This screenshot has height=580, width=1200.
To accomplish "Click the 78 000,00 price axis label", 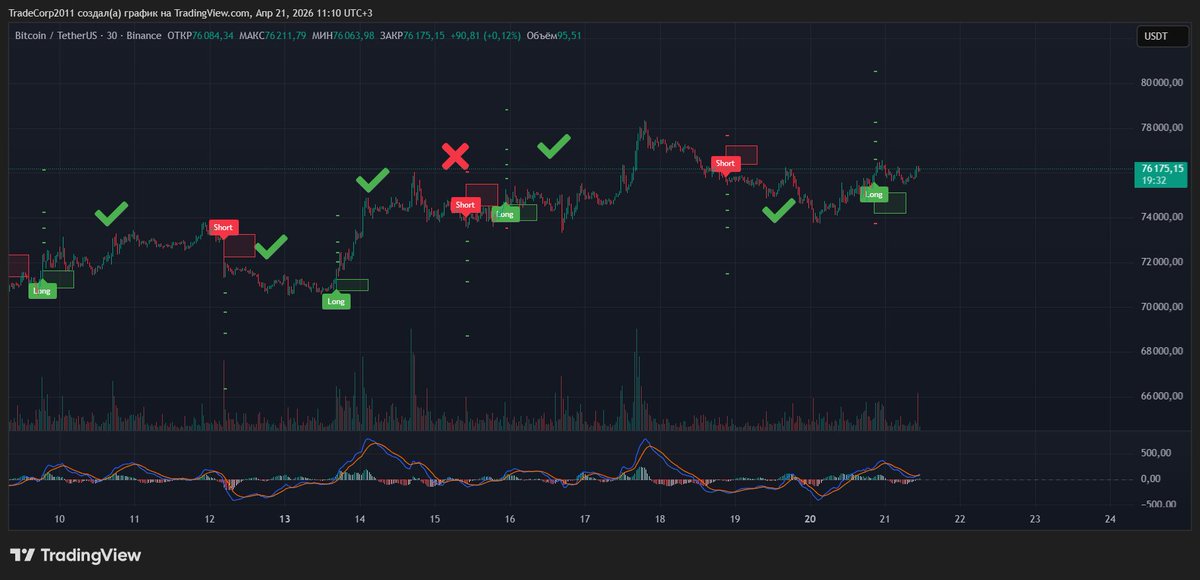I will (x=1162, y=128).
